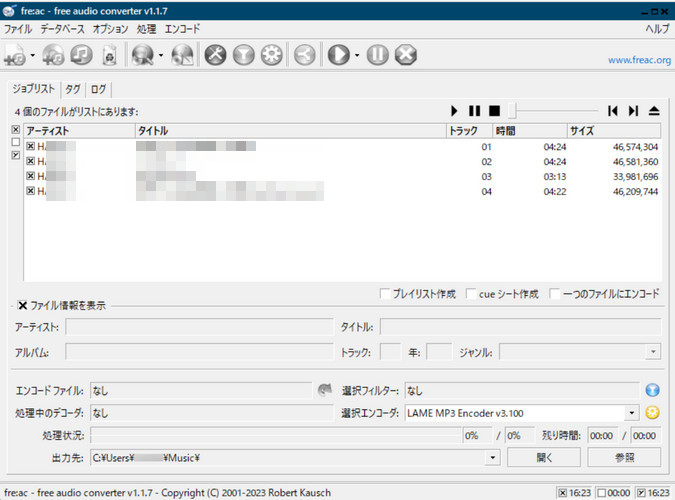
Task: Click the 処理状況 progress bar
Action: 276,435
